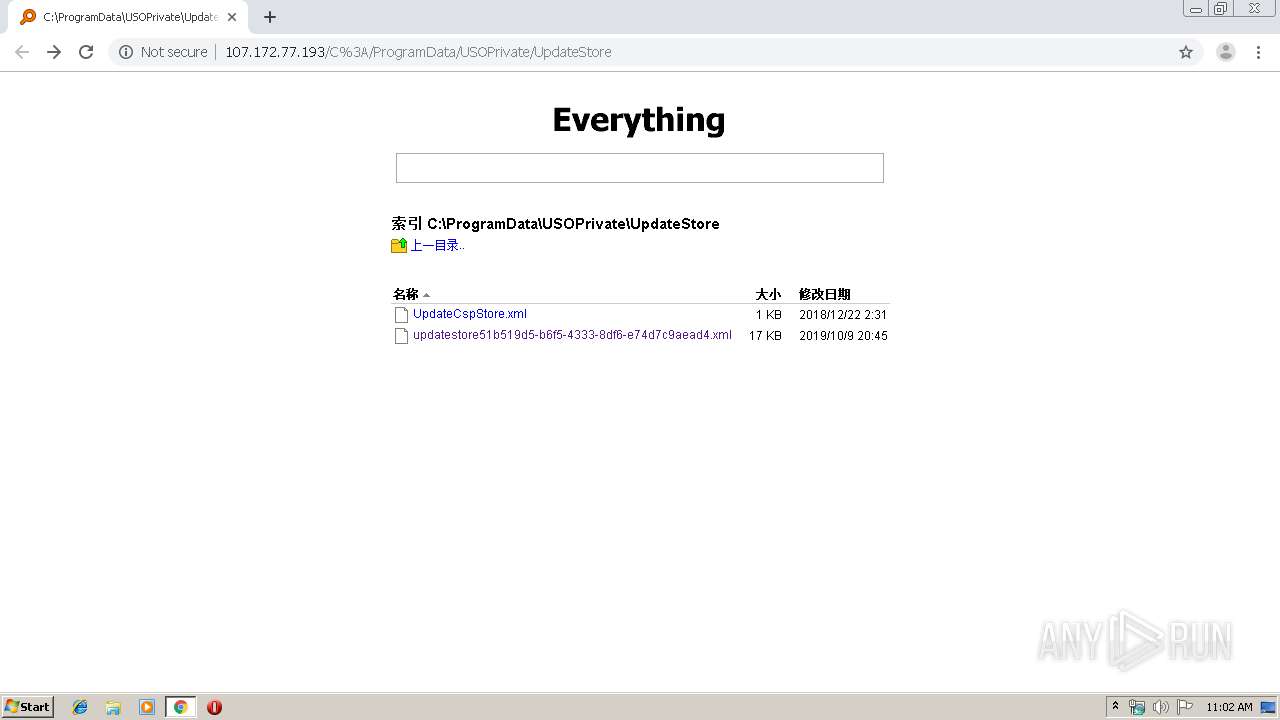Viewport: 1280px width, 720px height.
Task: Click the index path heading text
Action: pyautogui.click(x=555, y=224)
